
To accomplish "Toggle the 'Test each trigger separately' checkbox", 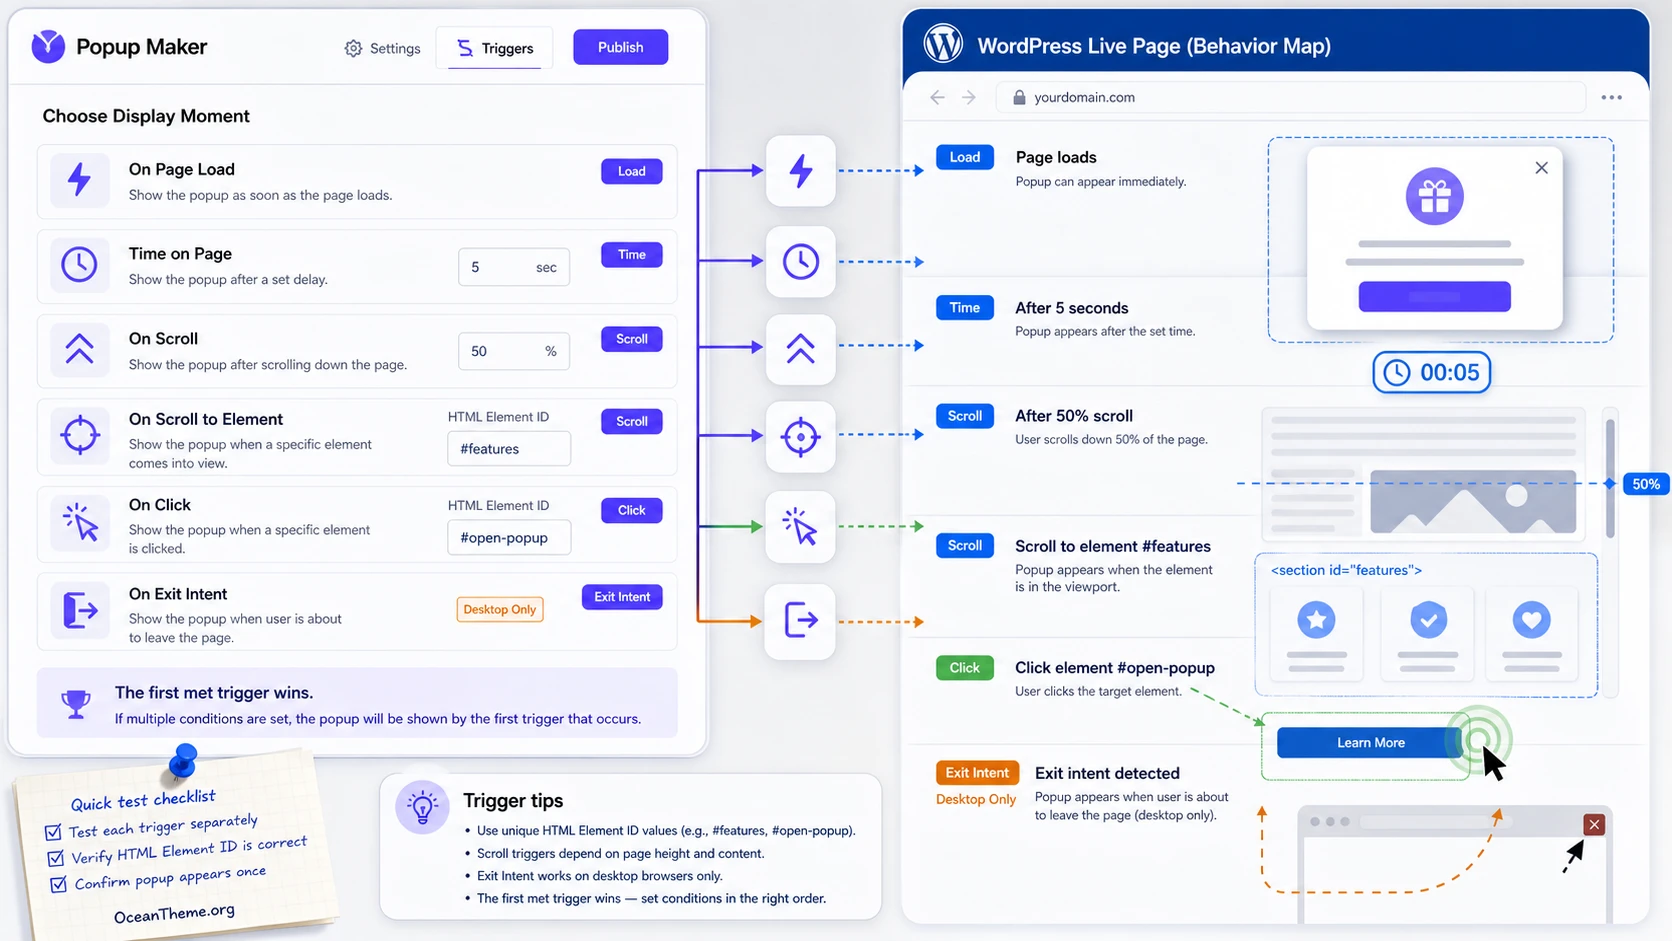I will pos(53,832).
